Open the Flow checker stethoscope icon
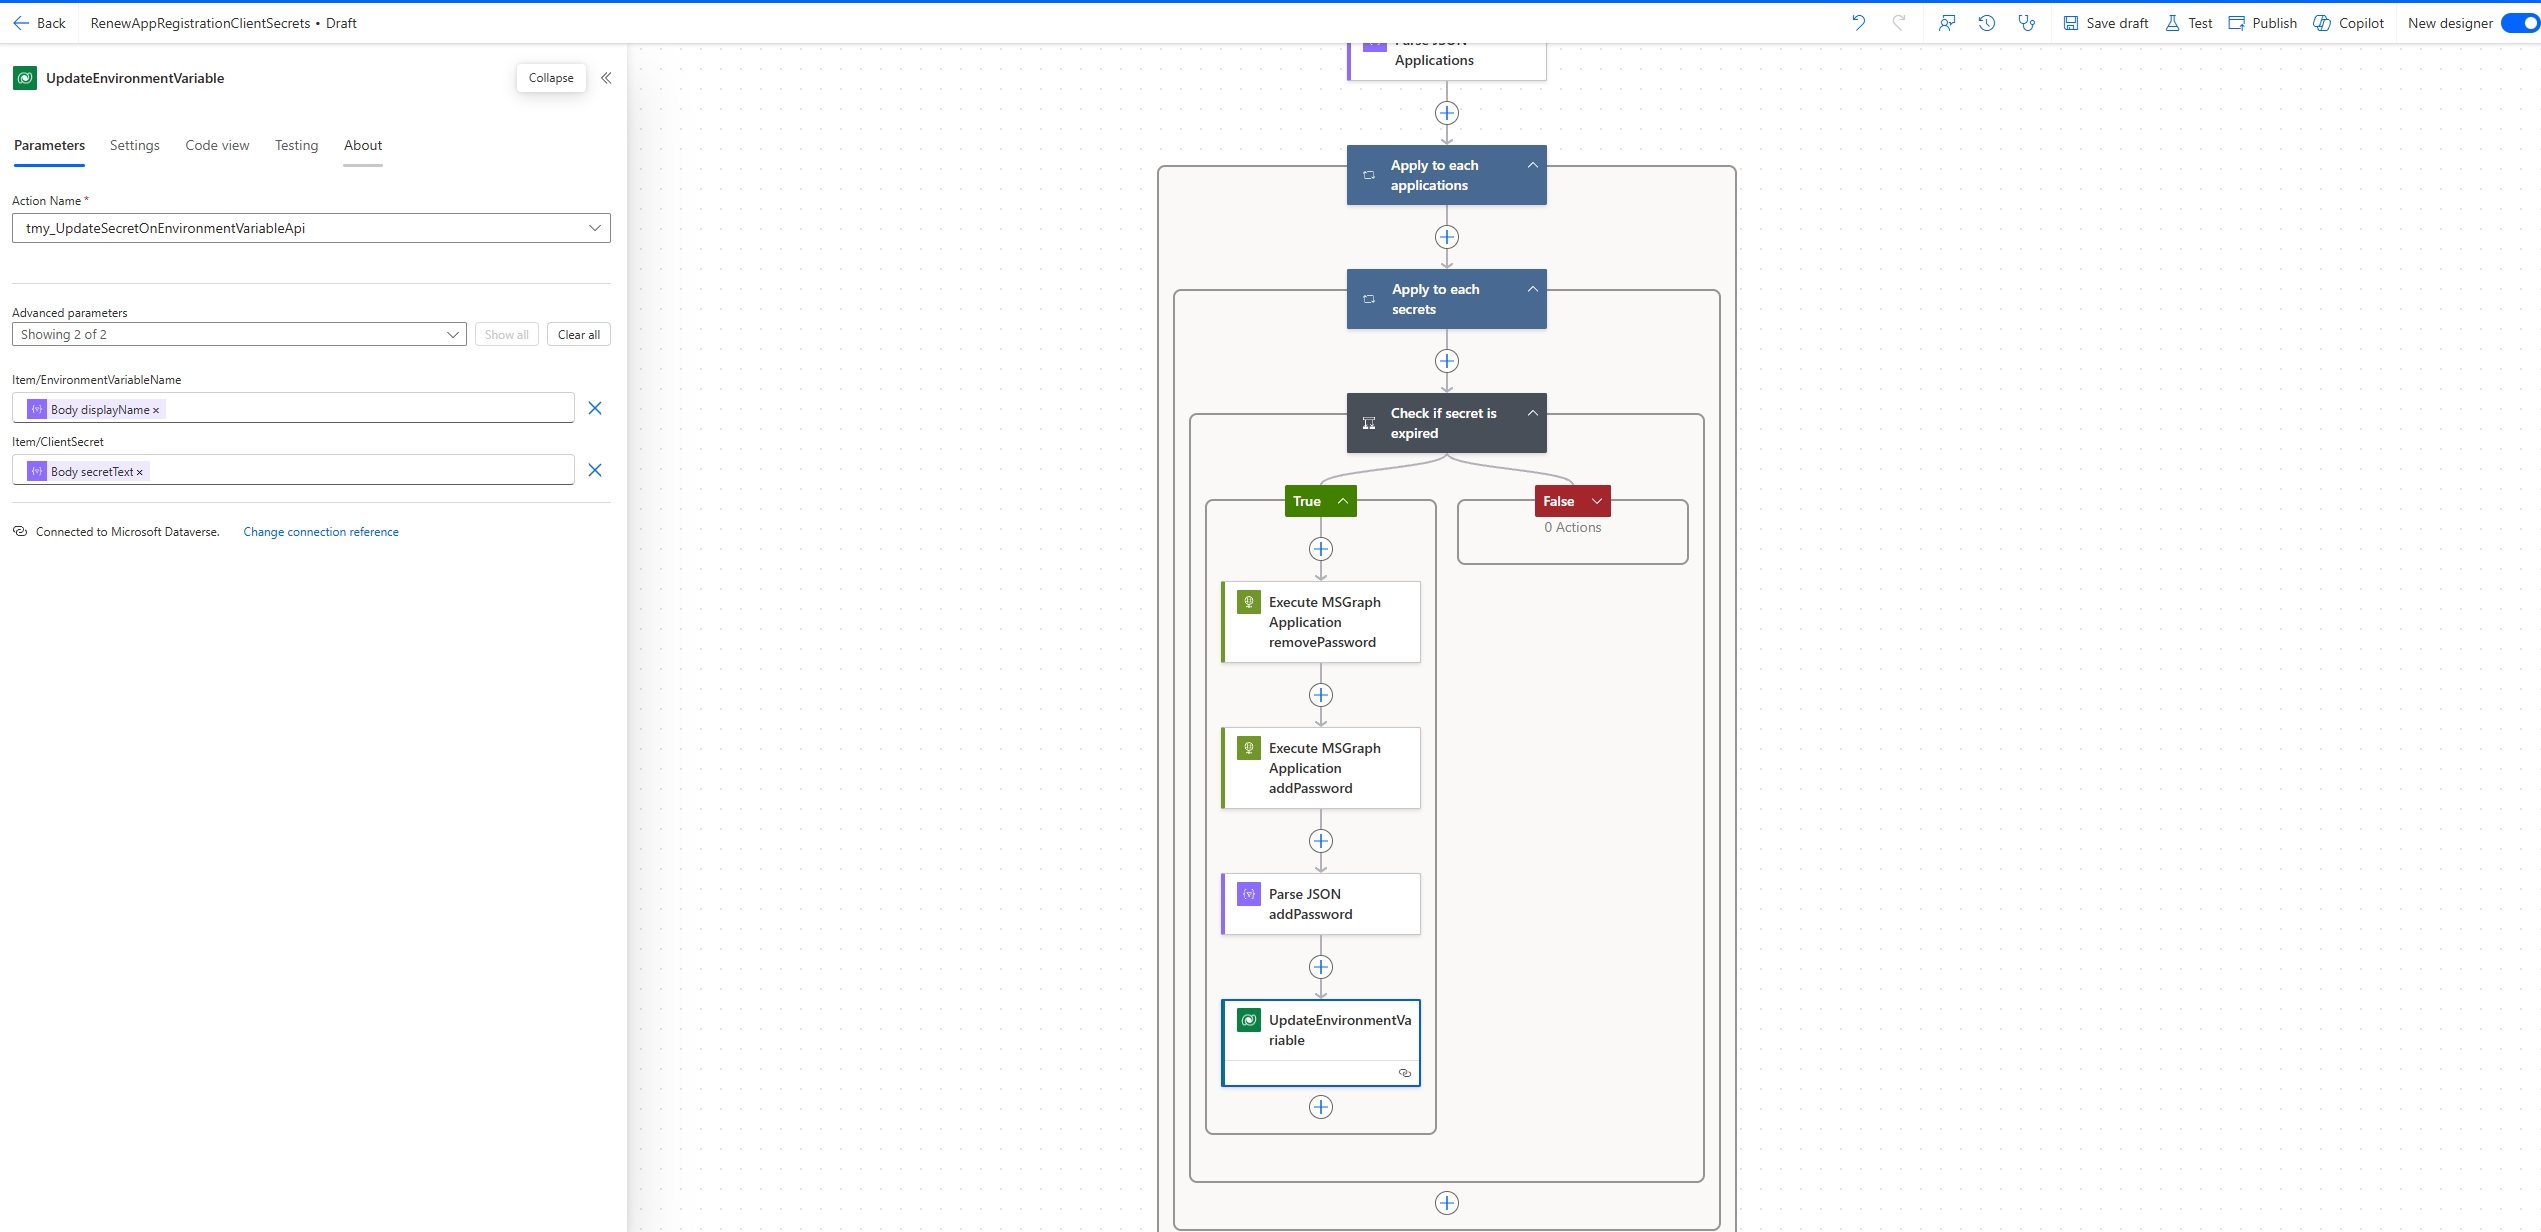The height and width of the screenshot is (1232, 2541). coord(2026,23)
